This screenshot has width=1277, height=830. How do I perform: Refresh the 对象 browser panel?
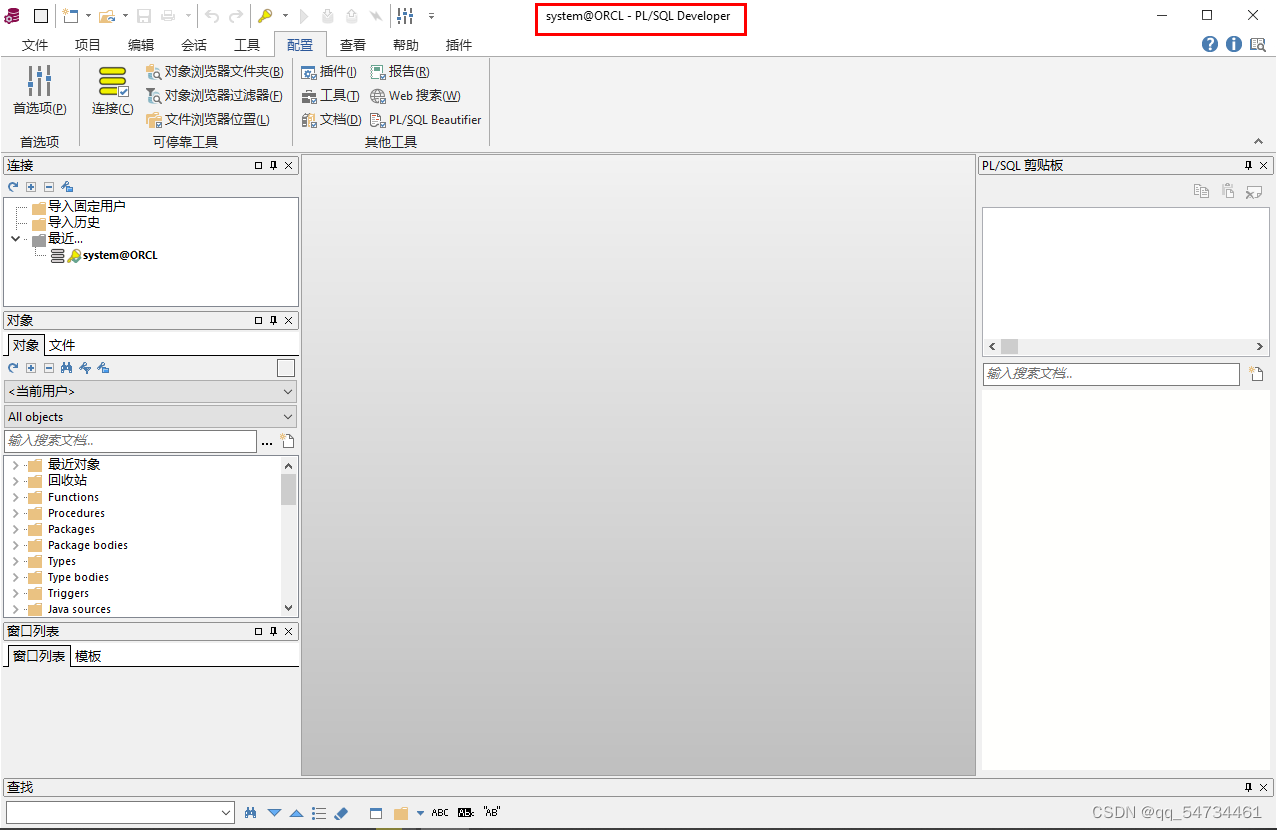[13, 368]
